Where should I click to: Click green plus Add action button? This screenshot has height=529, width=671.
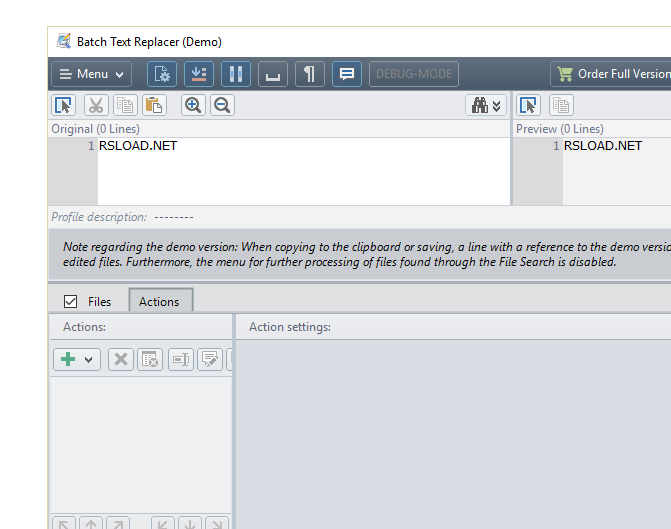tap(68, 359)
